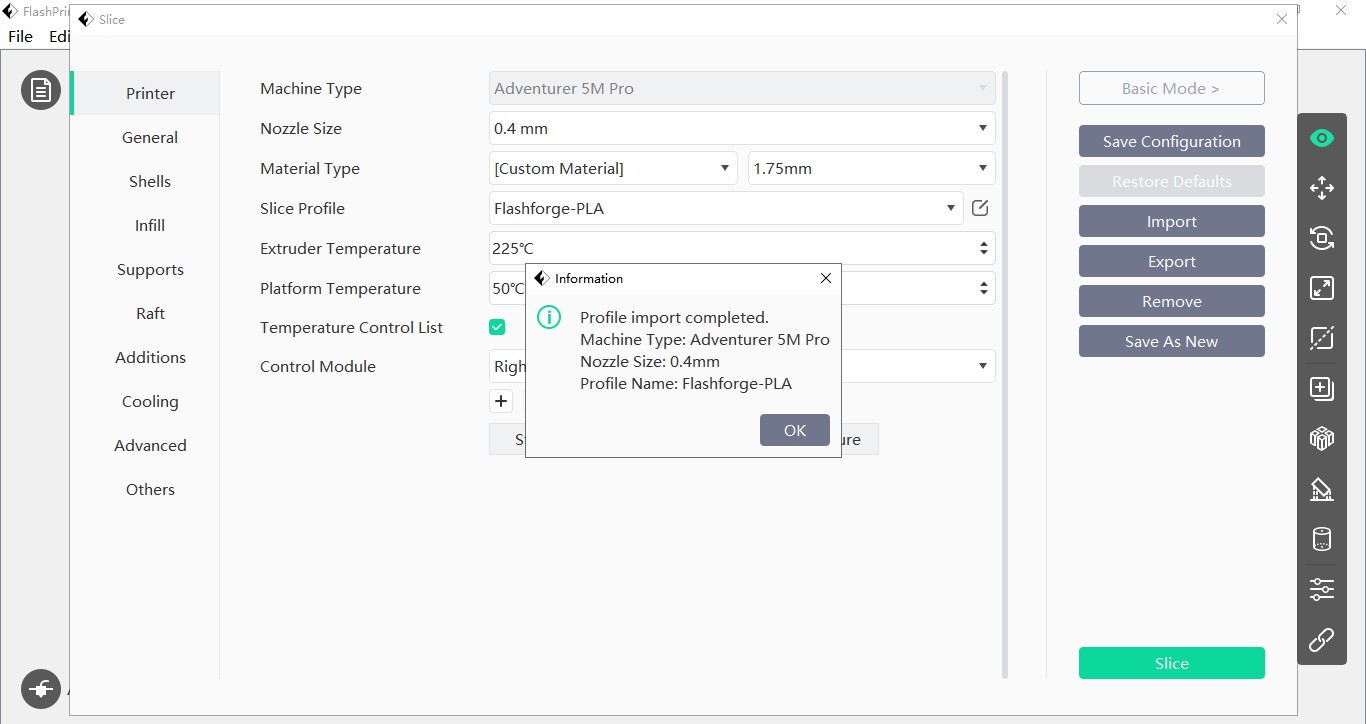Switch to the Cooling tab
The height and width of the screenshot is (724, 1366).
coord(150,401)
